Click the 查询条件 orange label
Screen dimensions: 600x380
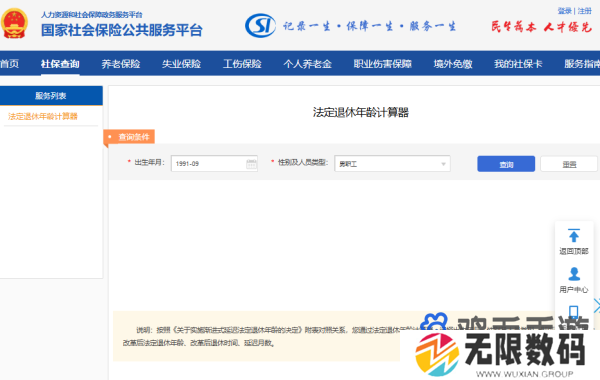pos(129,137)
